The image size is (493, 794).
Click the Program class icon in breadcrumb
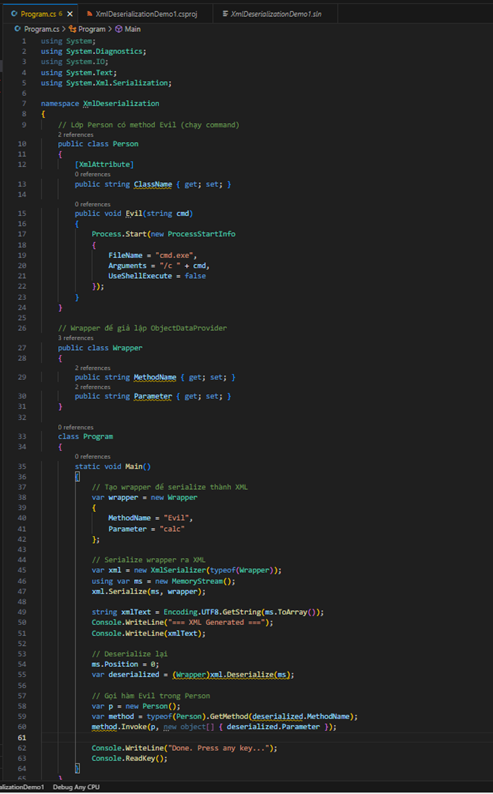[72, 29]
